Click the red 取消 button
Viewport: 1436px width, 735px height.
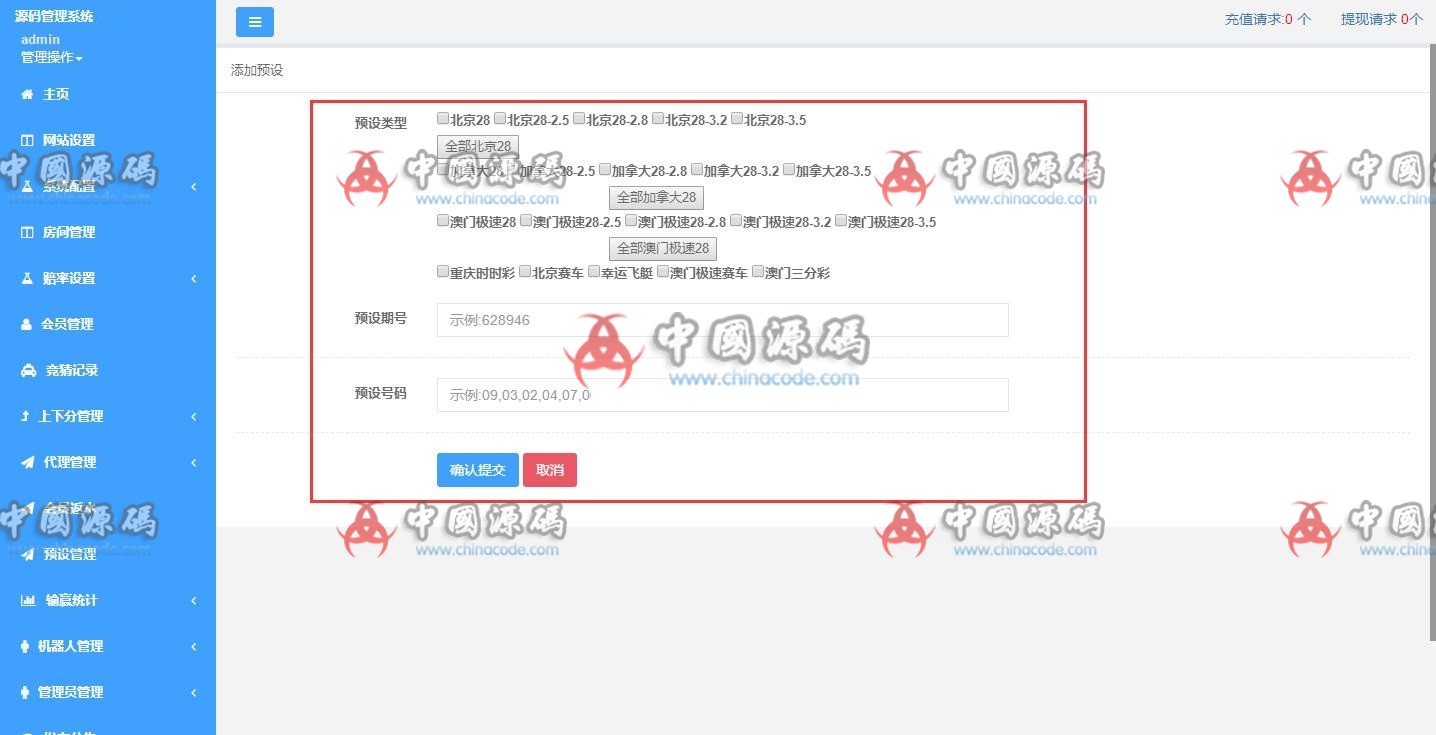[550, 470]
